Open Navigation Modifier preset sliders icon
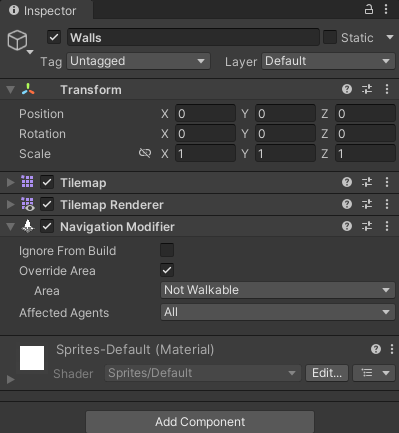The width and height of the screenshot is (399, 433). [x=367, y=226]
